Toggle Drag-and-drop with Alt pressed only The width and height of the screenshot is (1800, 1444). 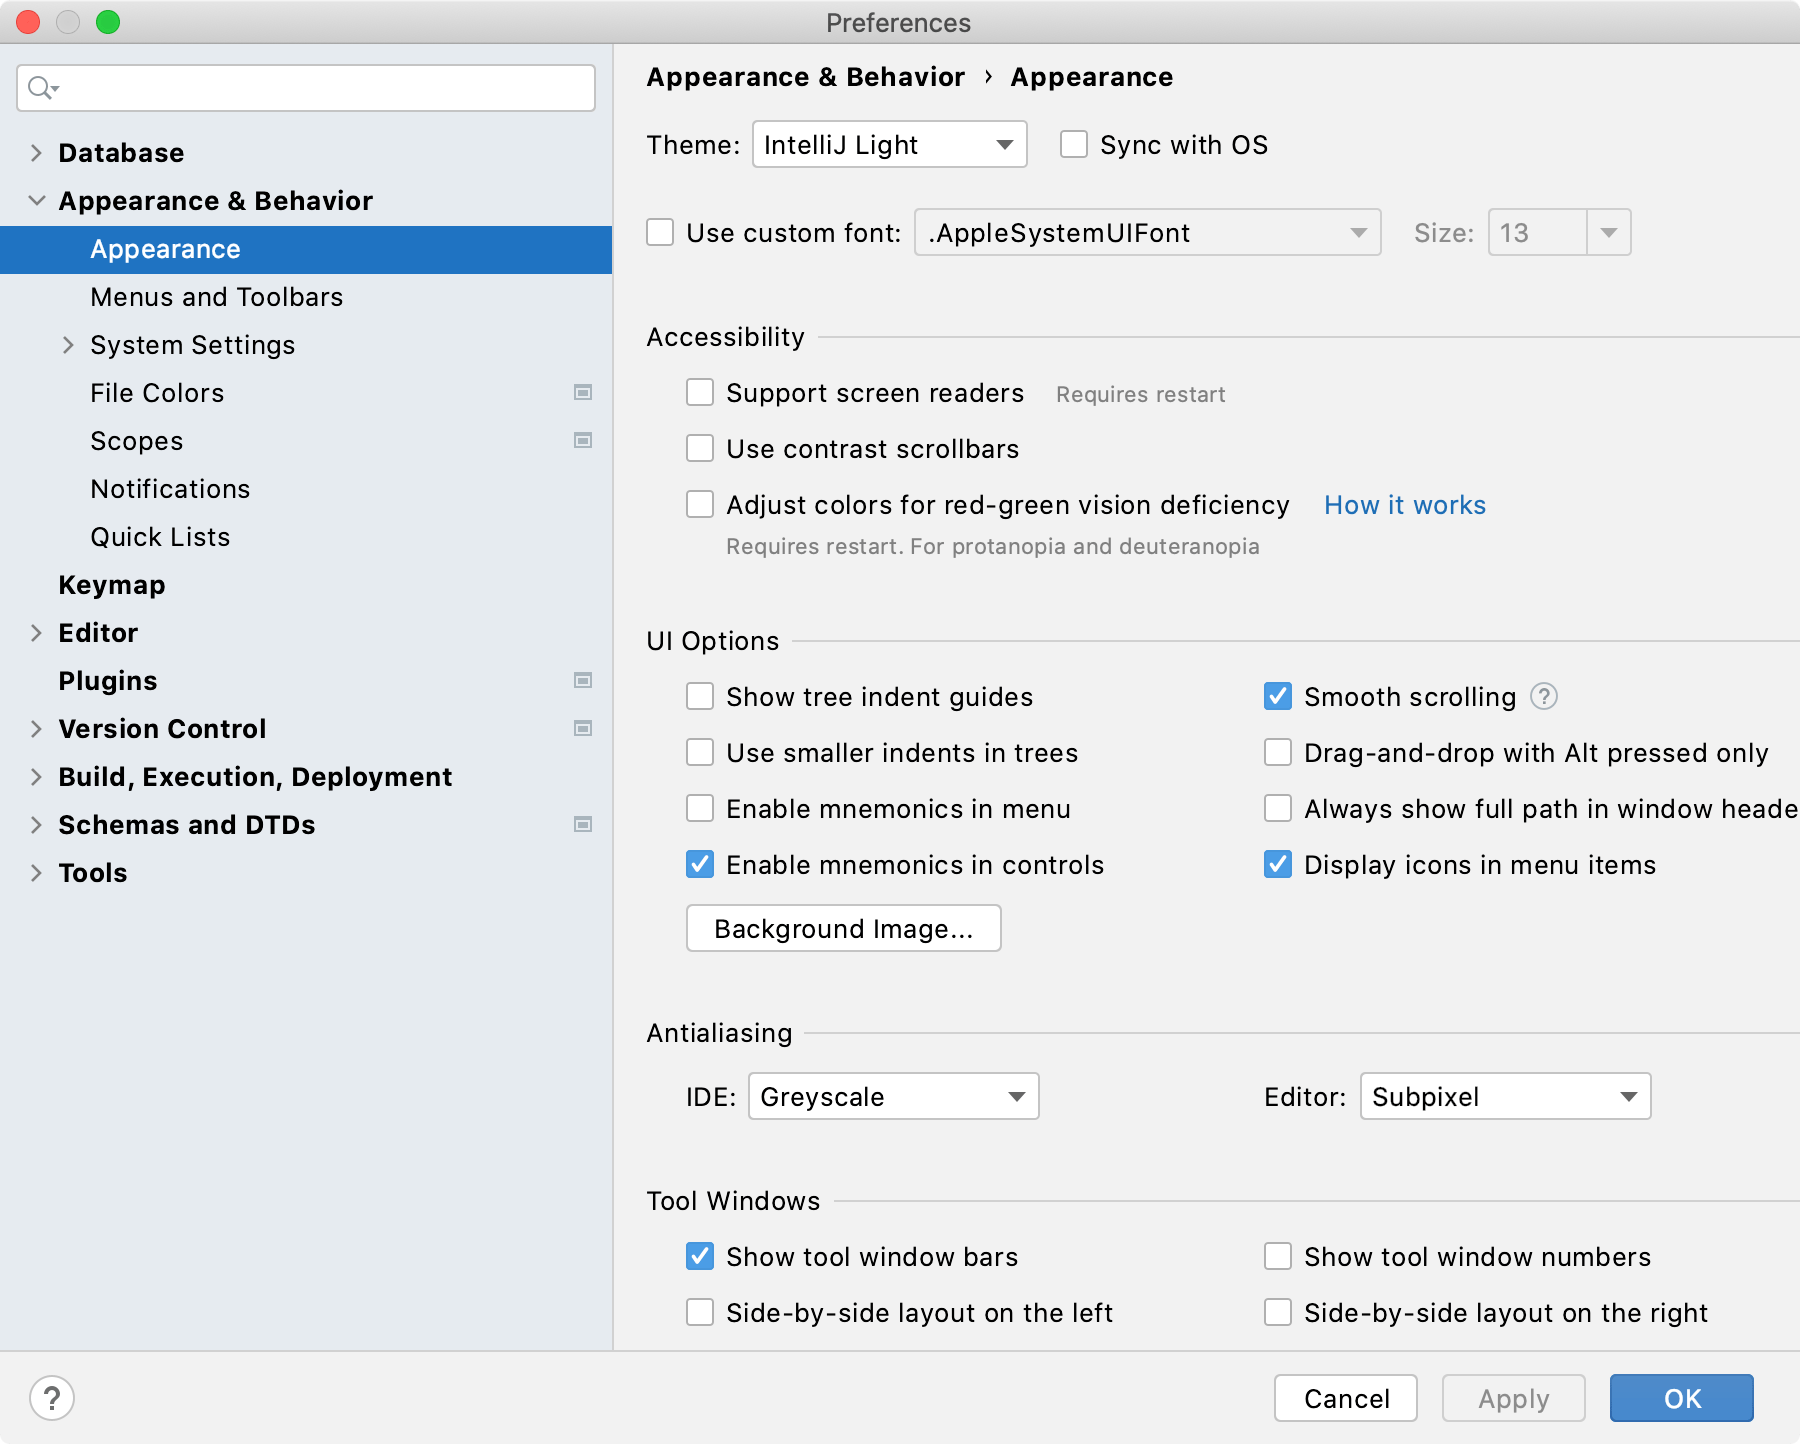1278,753
